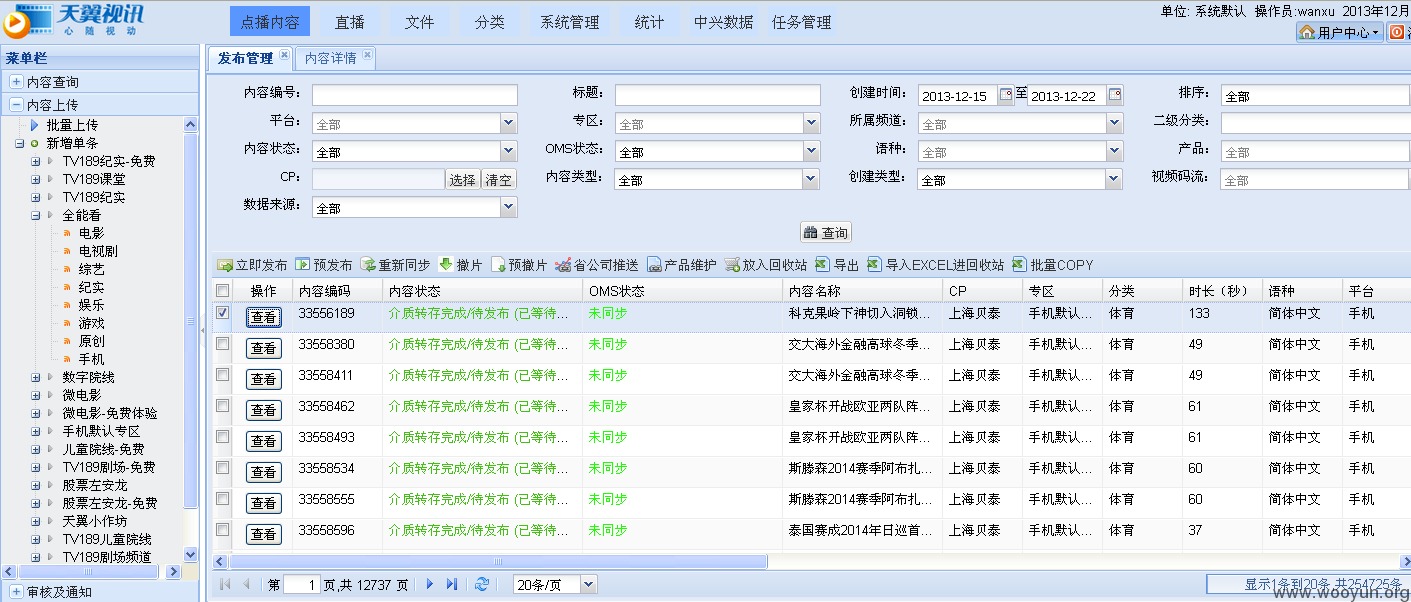Check the checkbox for row 33558380
The image size is (1411, 602).
223,344
